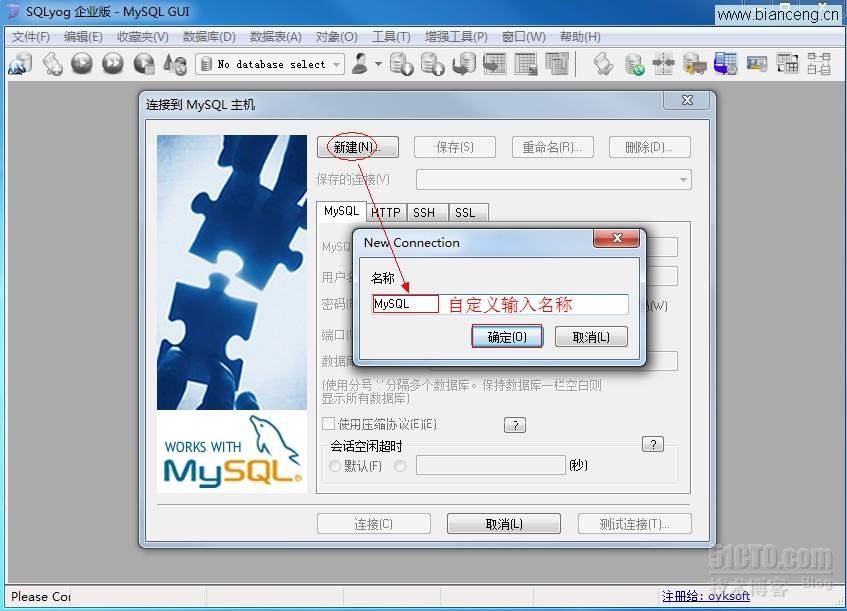Click the new connection toolbar icon

(20, 64)
